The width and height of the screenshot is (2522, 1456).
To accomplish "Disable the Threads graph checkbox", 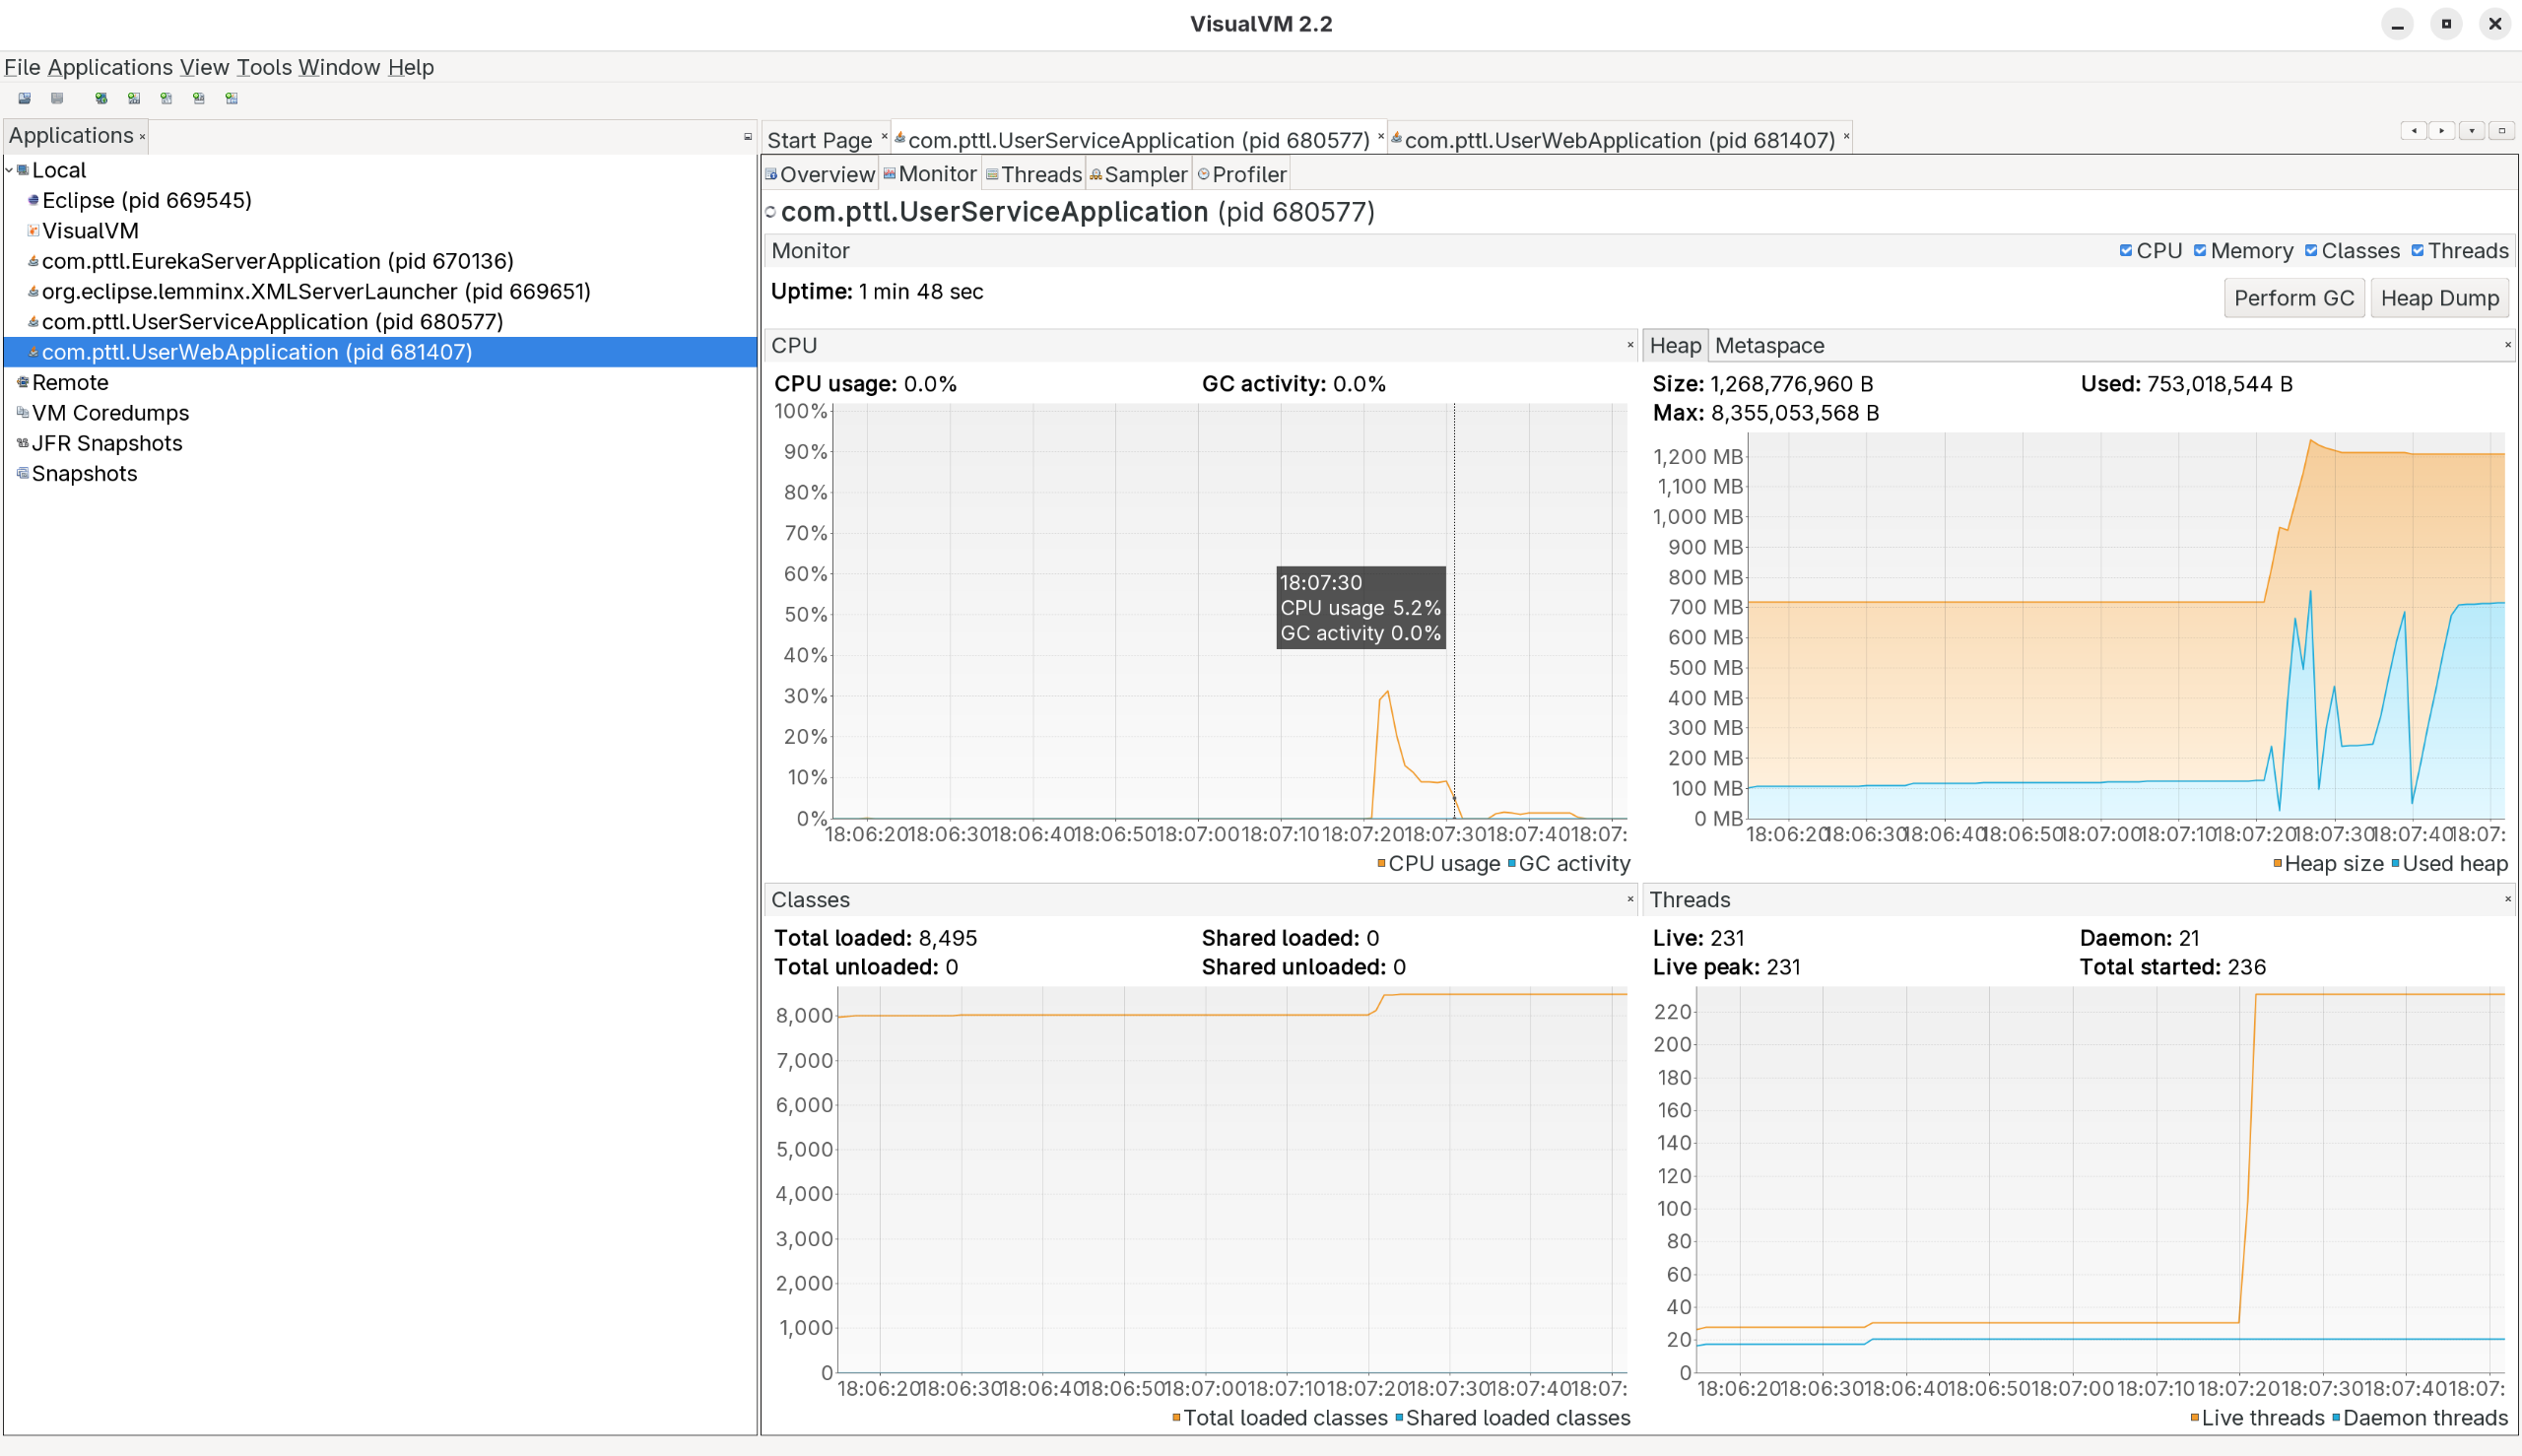I will tap(2417, 251).
